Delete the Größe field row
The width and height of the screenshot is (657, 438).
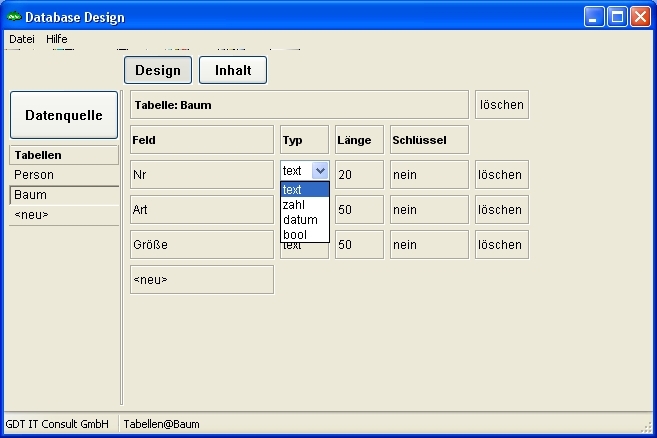pyautogui.click(x=501, y=245)
